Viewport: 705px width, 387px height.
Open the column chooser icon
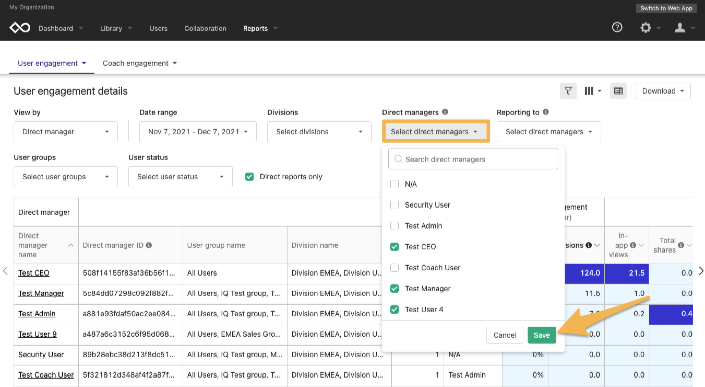pos(593,91)
